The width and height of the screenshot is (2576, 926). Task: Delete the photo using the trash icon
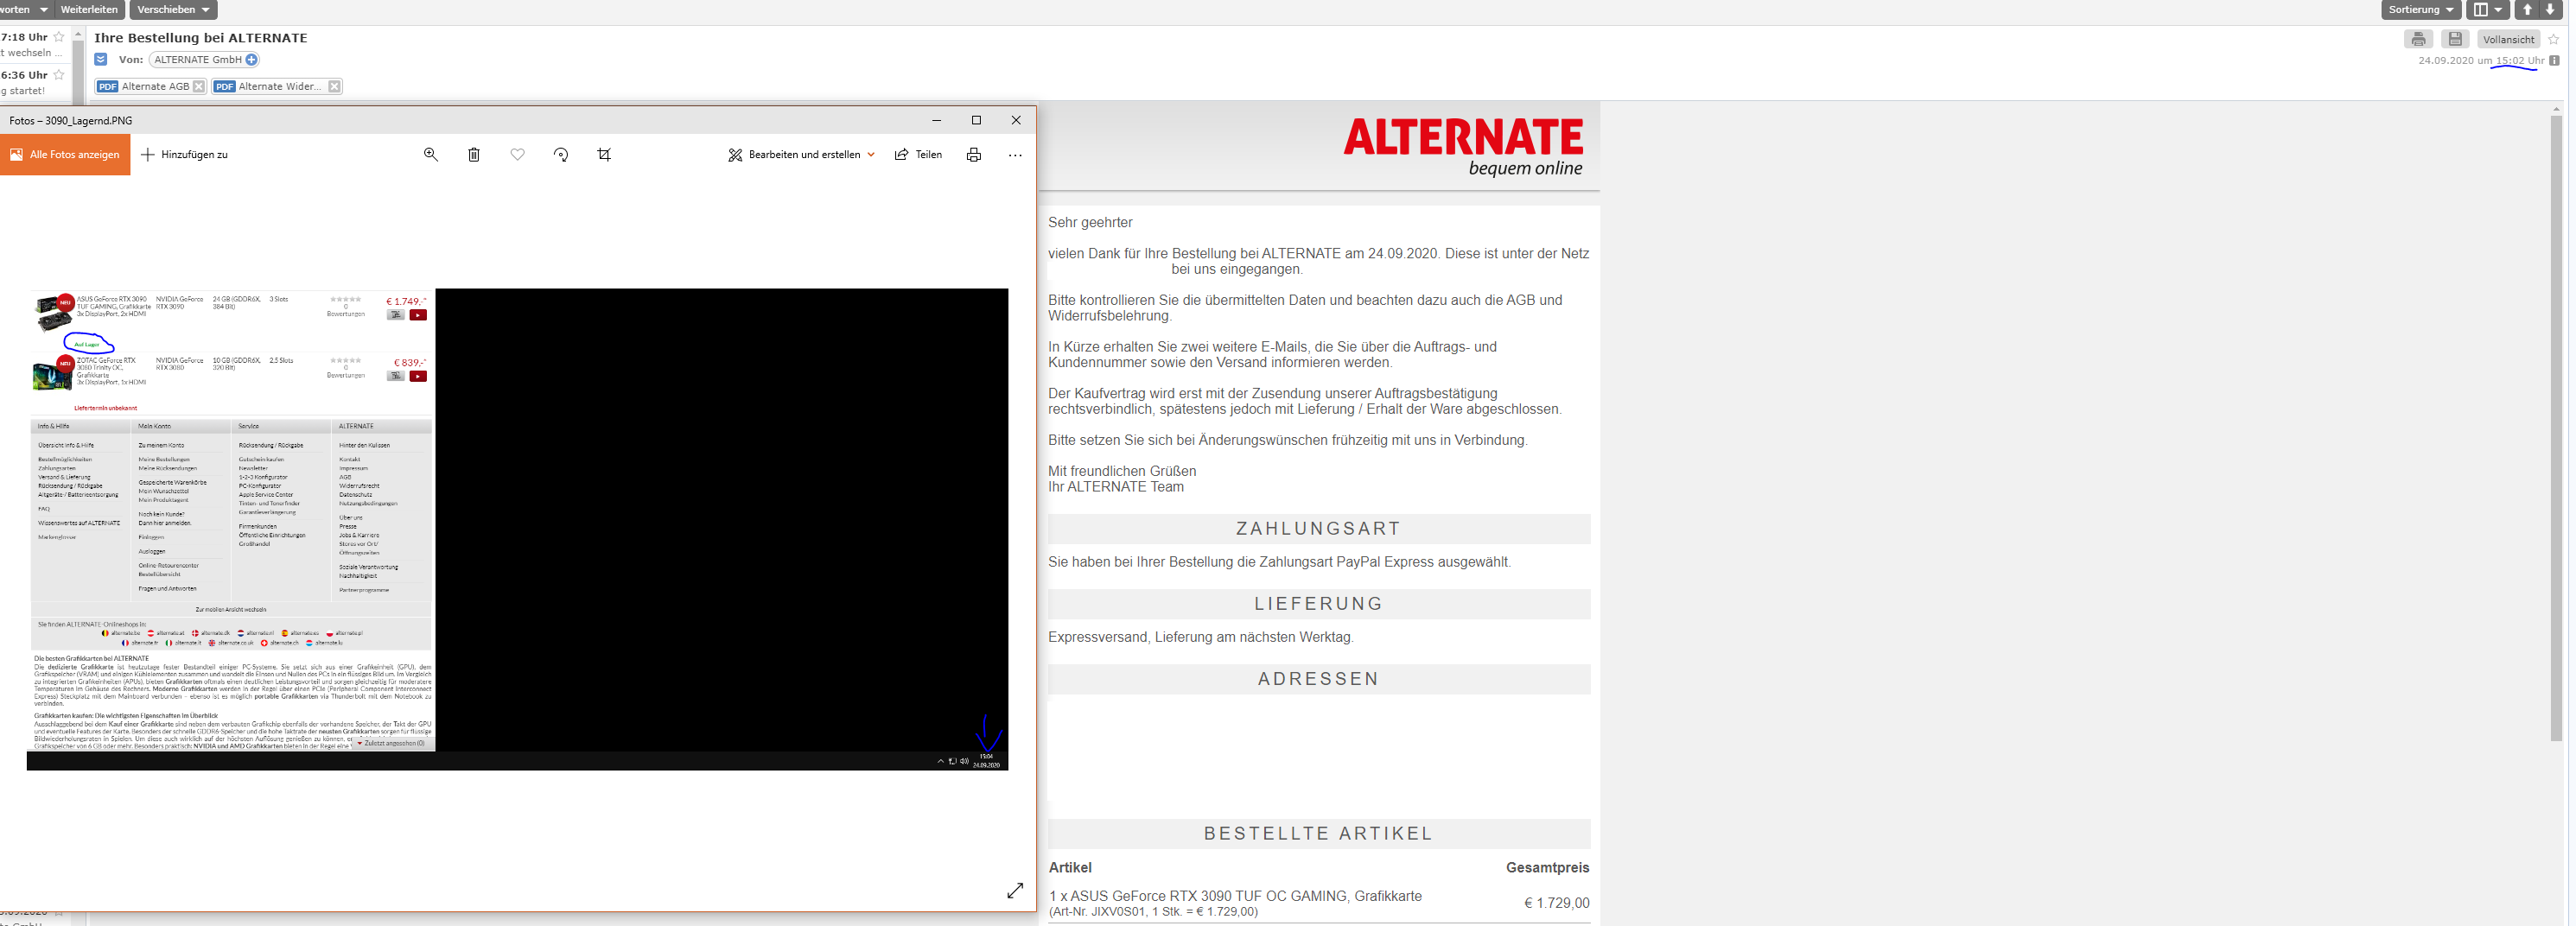point(474,154)
